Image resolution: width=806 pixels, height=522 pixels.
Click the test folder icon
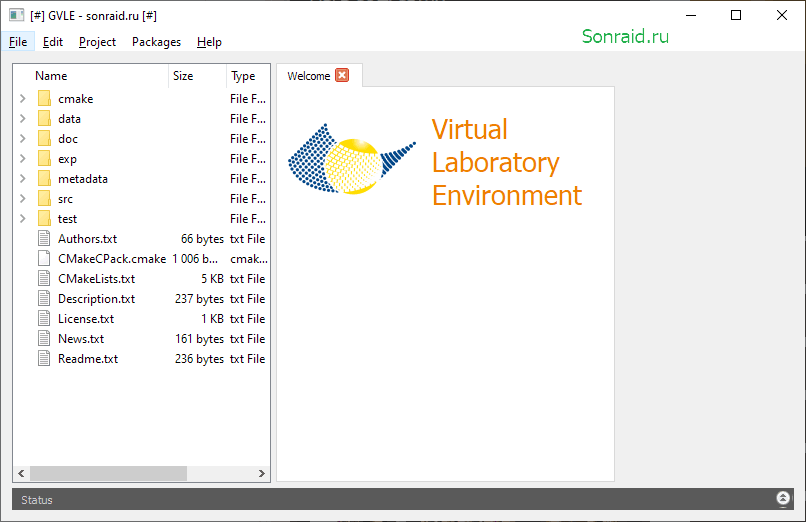tap(45, 218)
